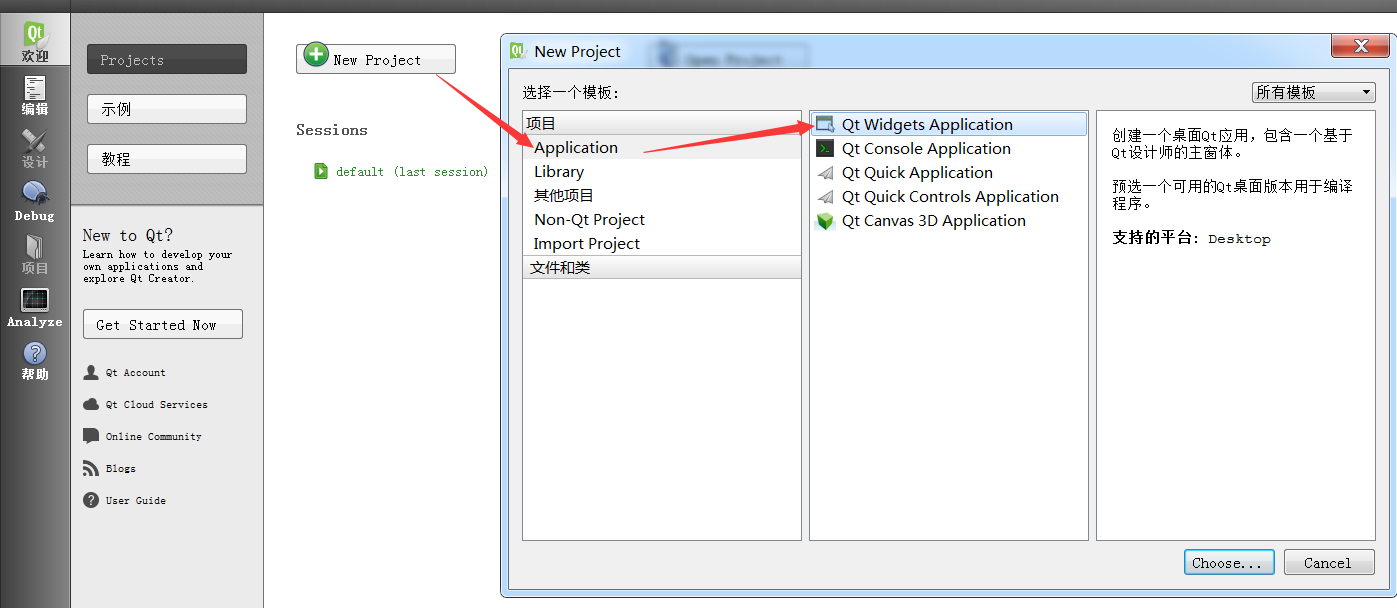
Task: Click the green plus New Project icon
Action: click(316, 55)
